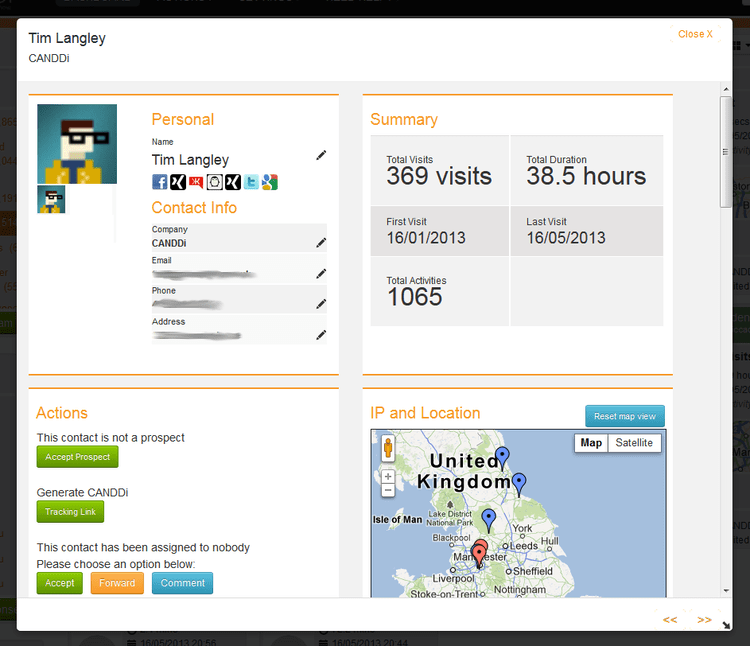Click the 'Isle of Man' map label
The height and width of the screenshot is (646, 750).
tap(397, 520)
